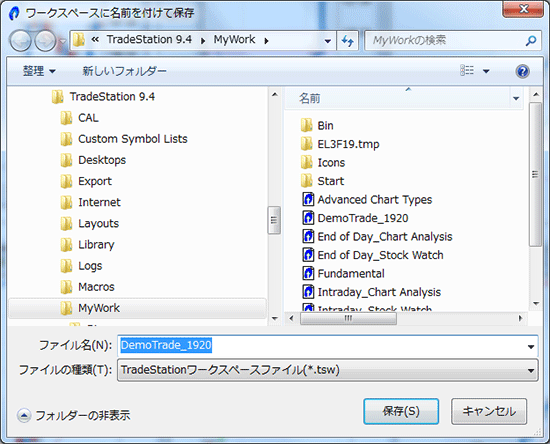The height and width of the screenshot is (444, 550).
Task: Click the TradeStation dialog title icon
Action: point(14,13)
